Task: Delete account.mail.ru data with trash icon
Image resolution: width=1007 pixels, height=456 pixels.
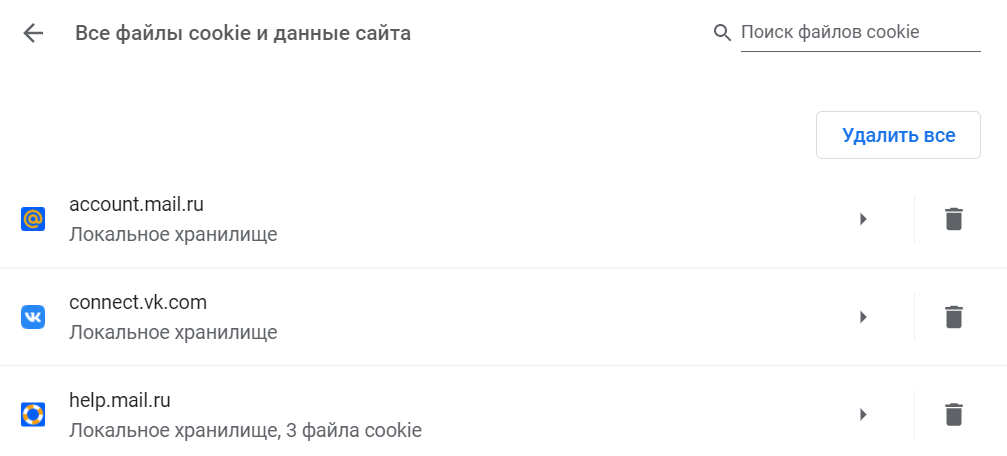Action: click(x=954, y=219)
